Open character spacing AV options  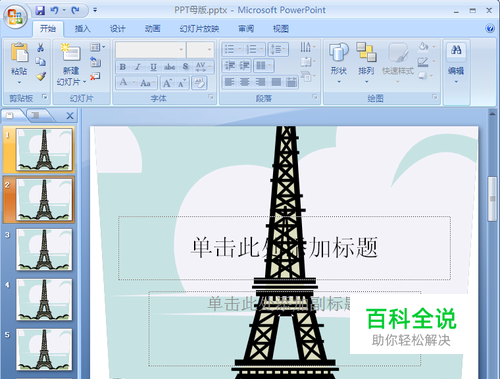(x=203, y=67)
